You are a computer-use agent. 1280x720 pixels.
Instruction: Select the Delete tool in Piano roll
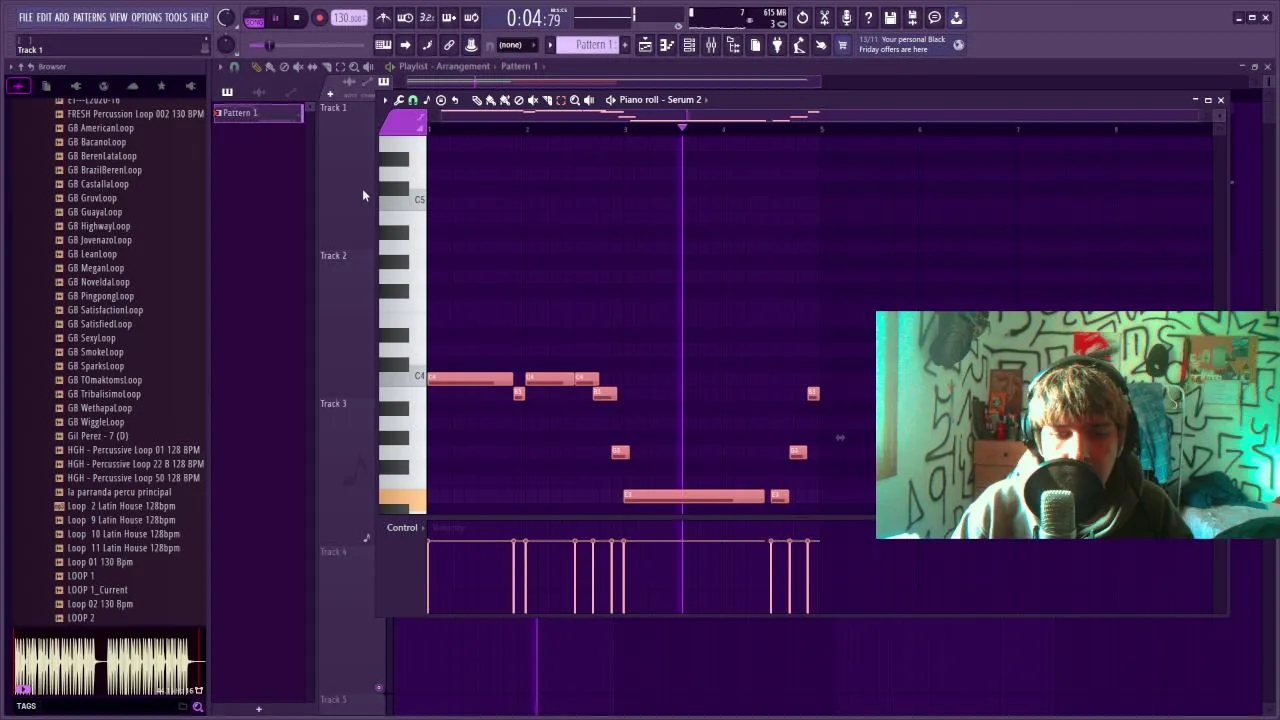click(x=518, y=100)
